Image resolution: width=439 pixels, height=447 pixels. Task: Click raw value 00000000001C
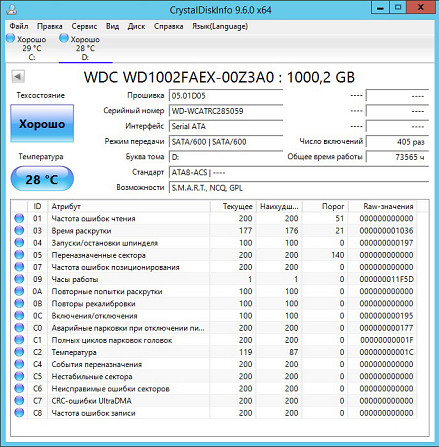(x=386, y=352)
